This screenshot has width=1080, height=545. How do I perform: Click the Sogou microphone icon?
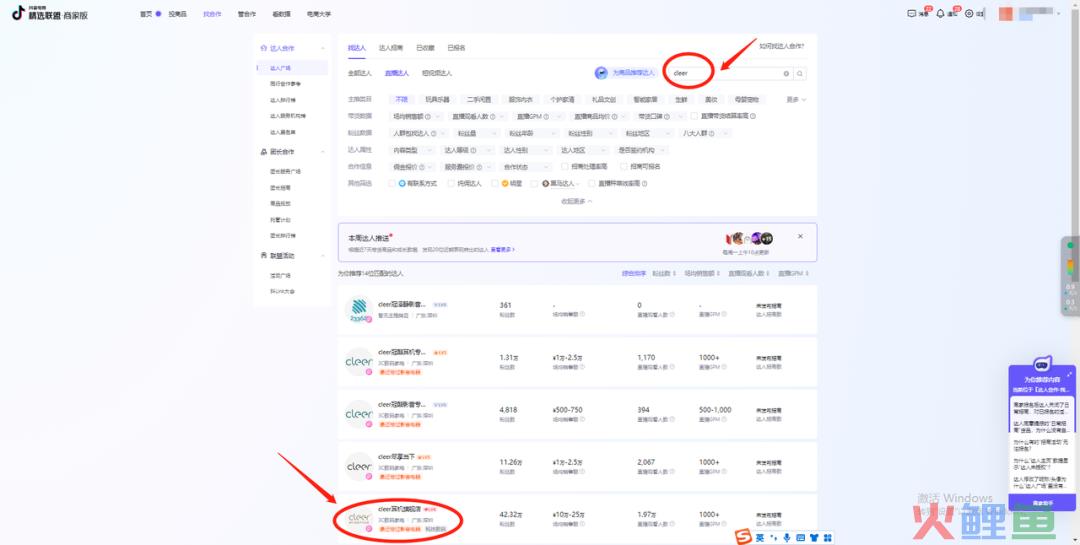point(787,537)
